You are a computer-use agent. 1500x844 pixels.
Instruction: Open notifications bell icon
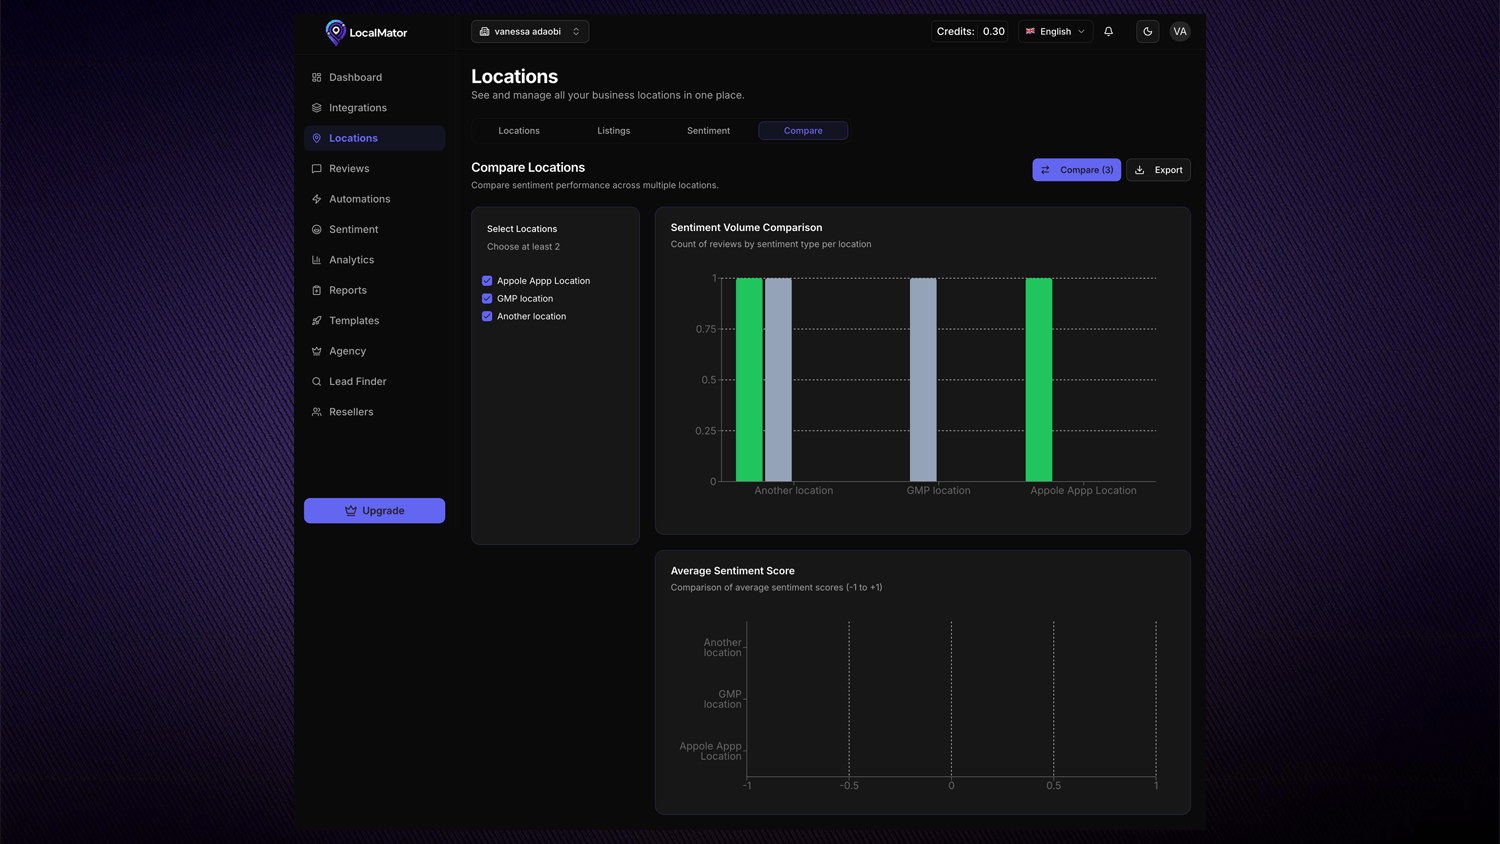(1108, 32)
